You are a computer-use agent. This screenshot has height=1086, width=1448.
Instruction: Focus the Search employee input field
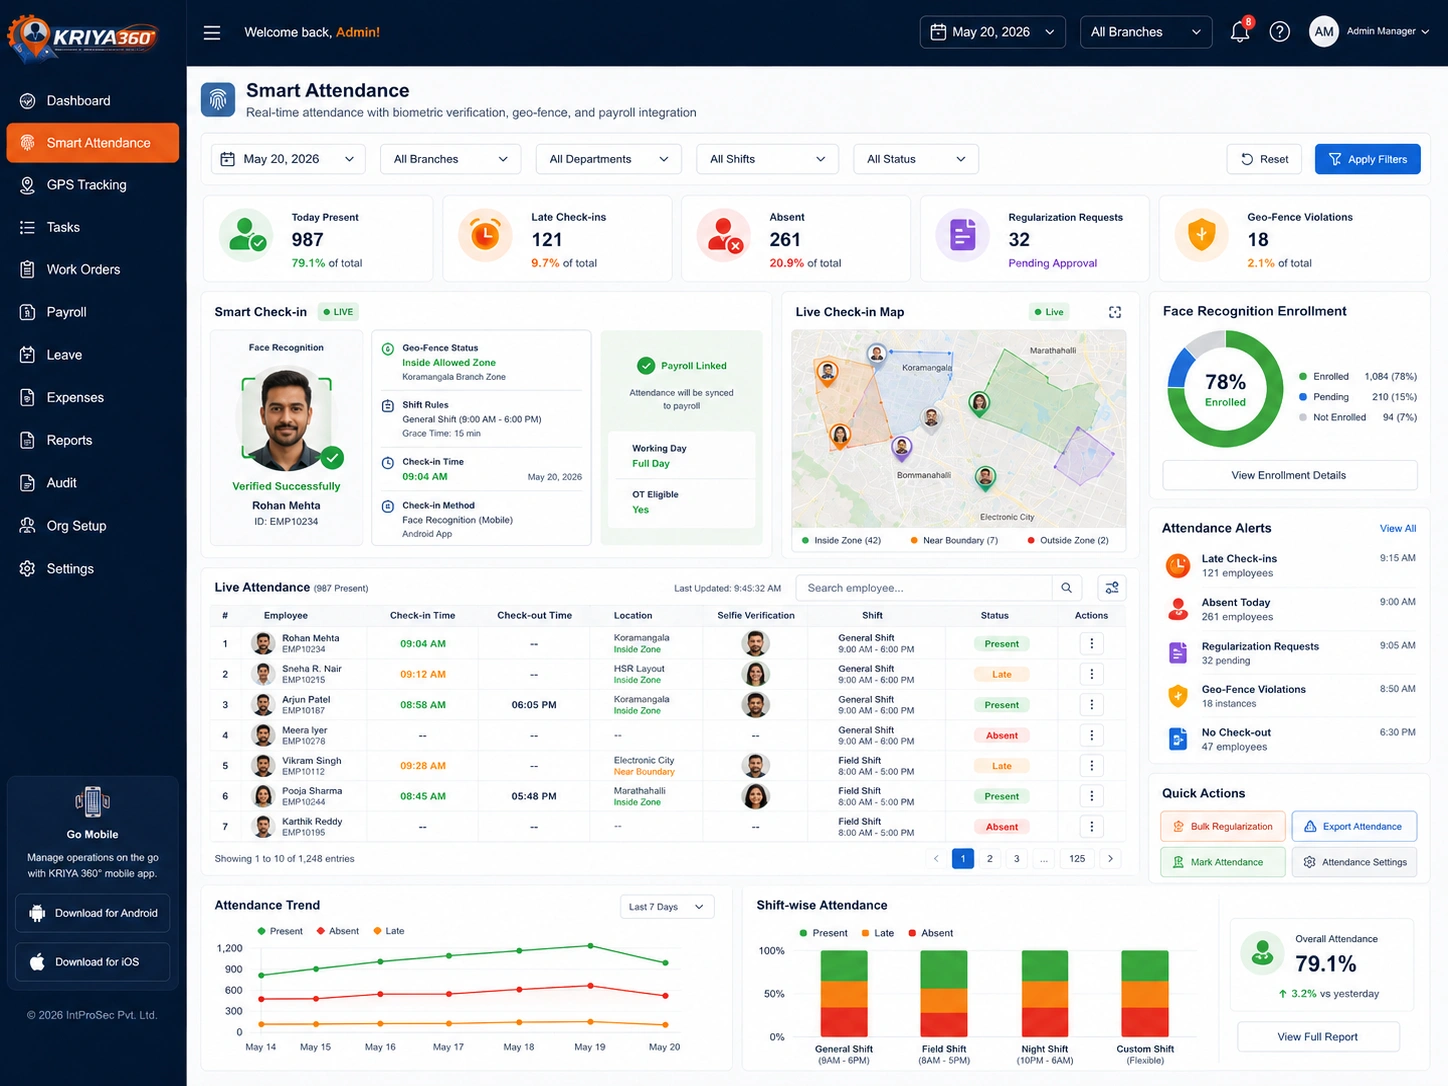[x=924, y=588]
